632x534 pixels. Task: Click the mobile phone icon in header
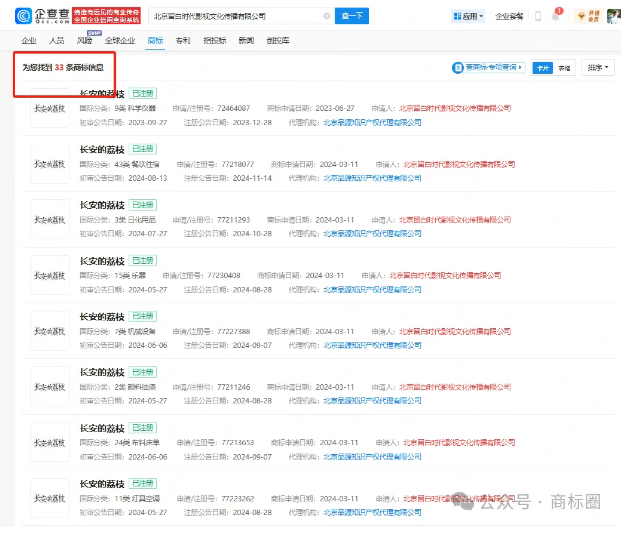click(x=538, y=16)
